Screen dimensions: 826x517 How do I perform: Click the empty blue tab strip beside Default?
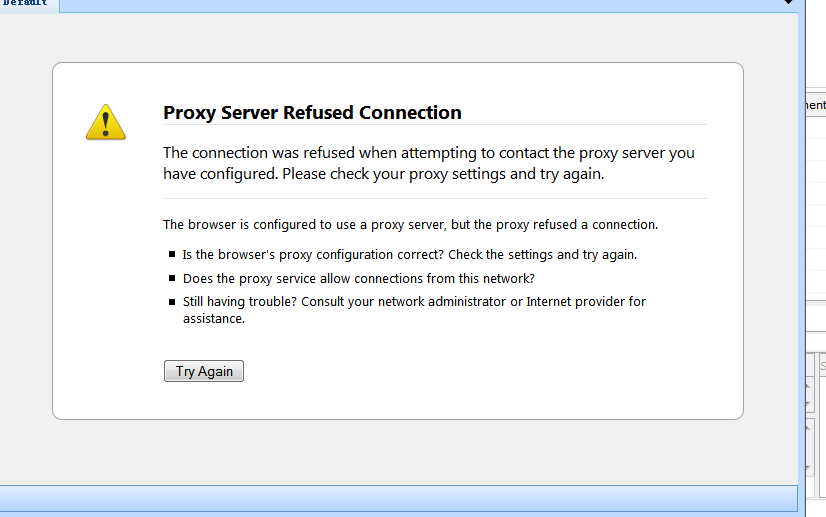[400, 5]
